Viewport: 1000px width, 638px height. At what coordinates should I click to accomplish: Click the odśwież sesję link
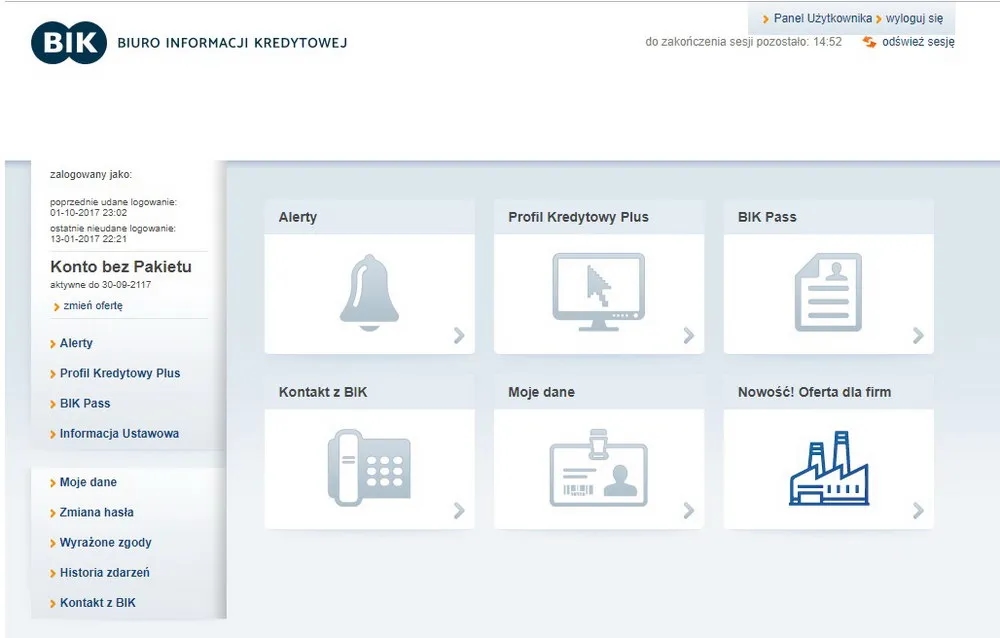[918, 42]
